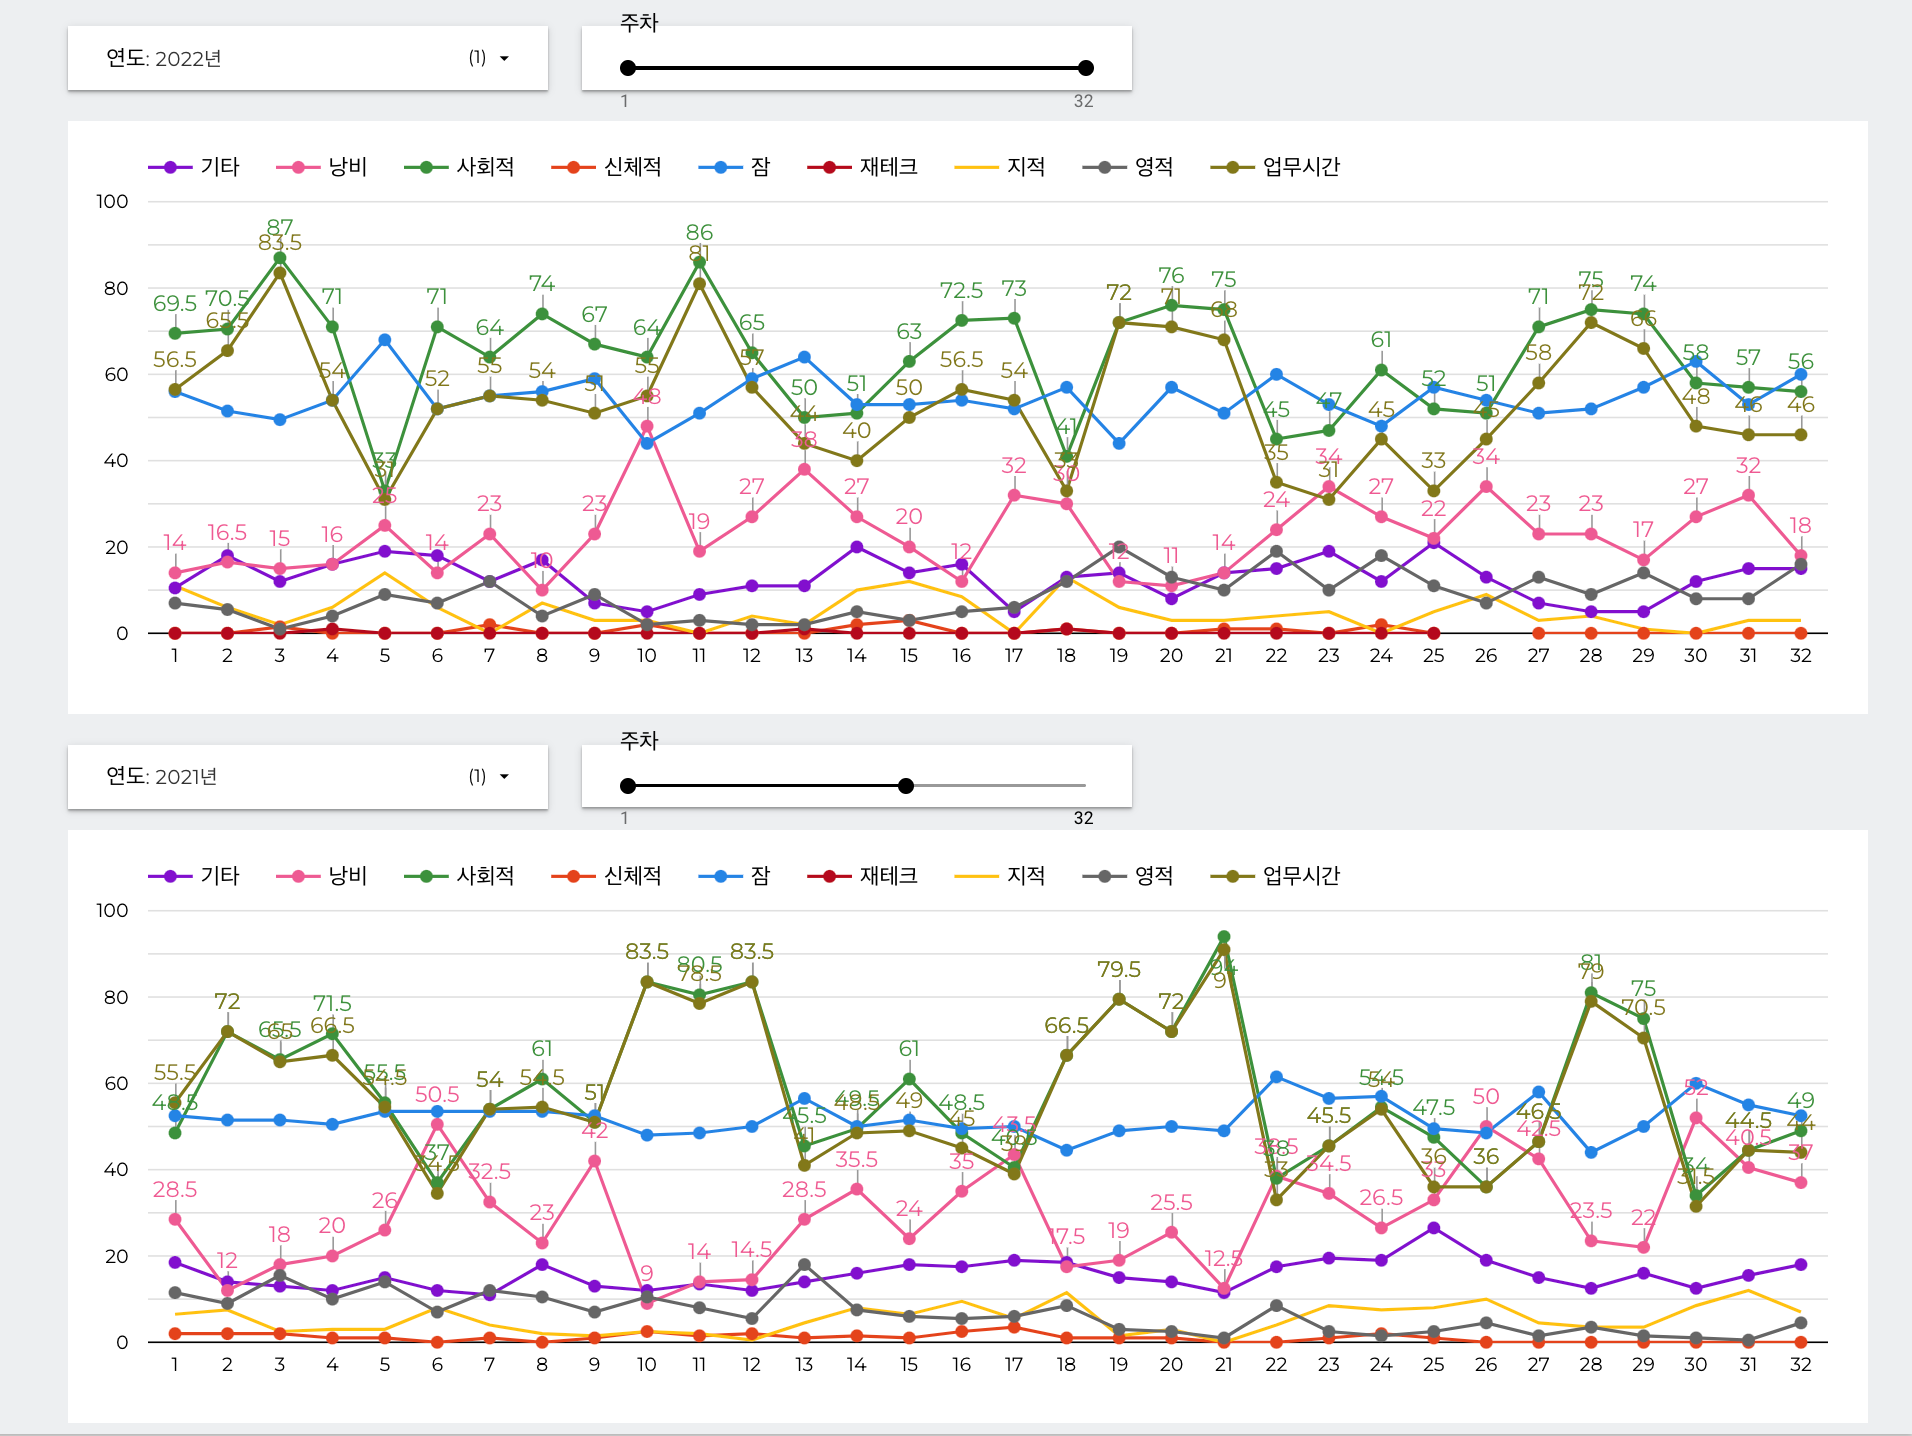Toggle 기타 series in bottom chart legend
The image size is (1912, 1436).
point(194,876)
